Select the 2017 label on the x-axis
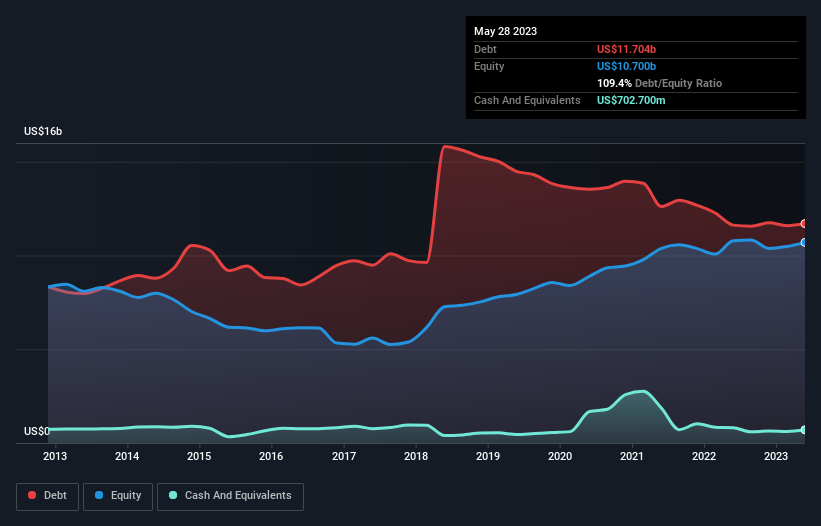Screen dimensions: 821x526 tap(344, 456)
